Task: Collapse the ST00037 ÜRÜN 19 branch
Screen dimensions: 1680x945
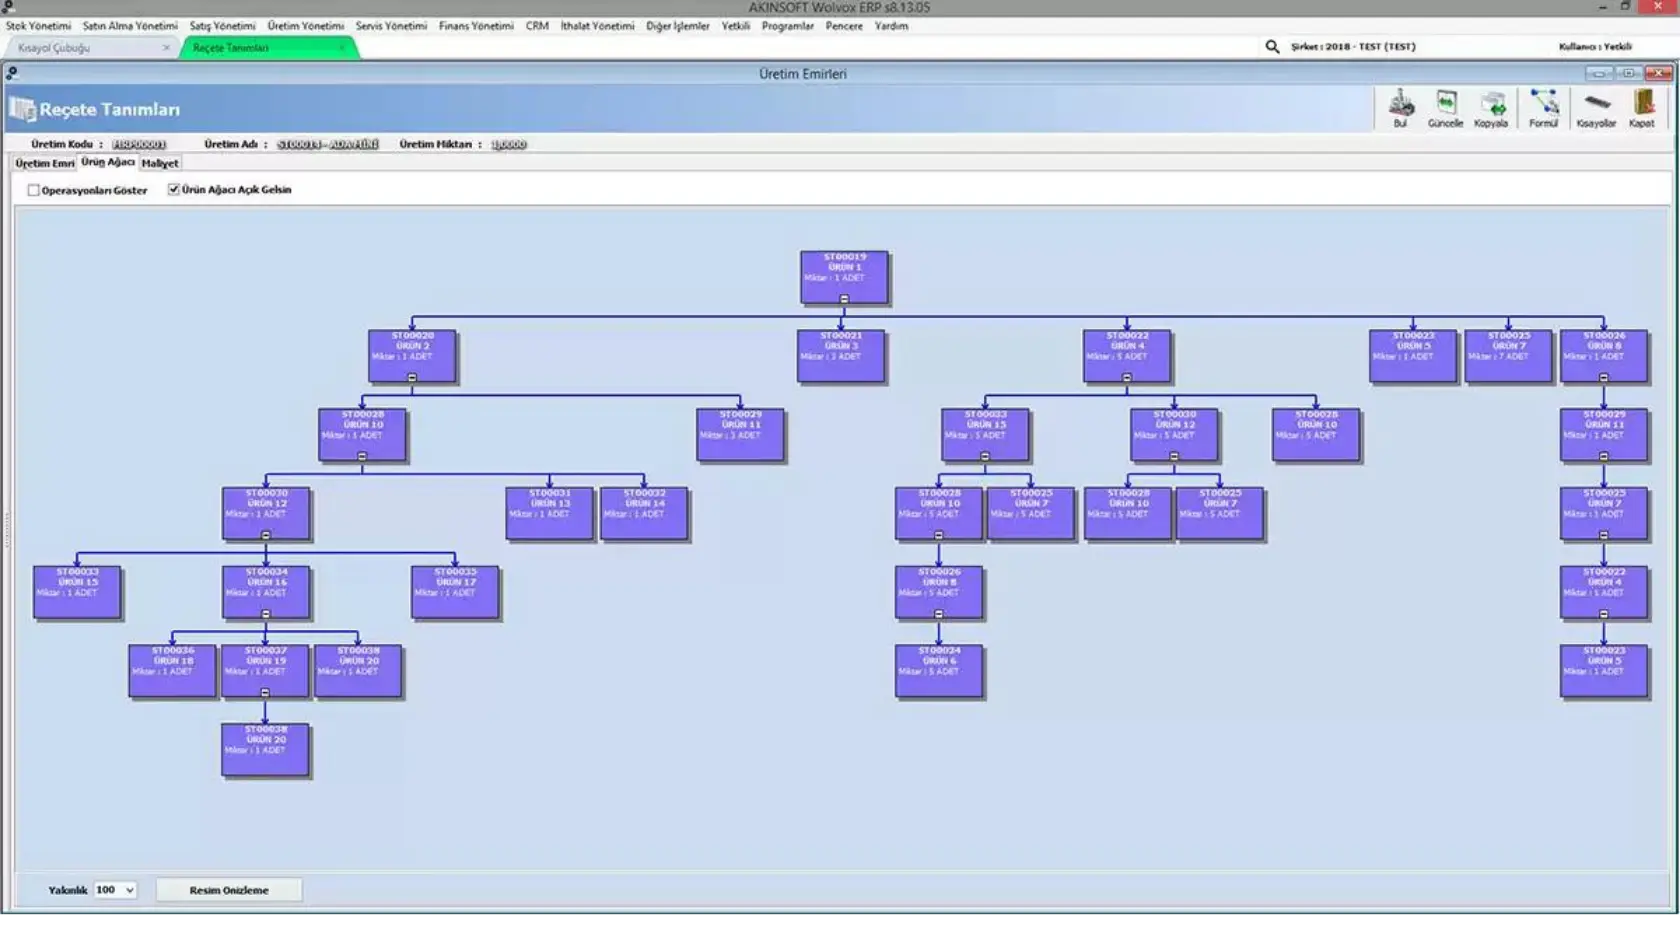Action: point(265,692)
